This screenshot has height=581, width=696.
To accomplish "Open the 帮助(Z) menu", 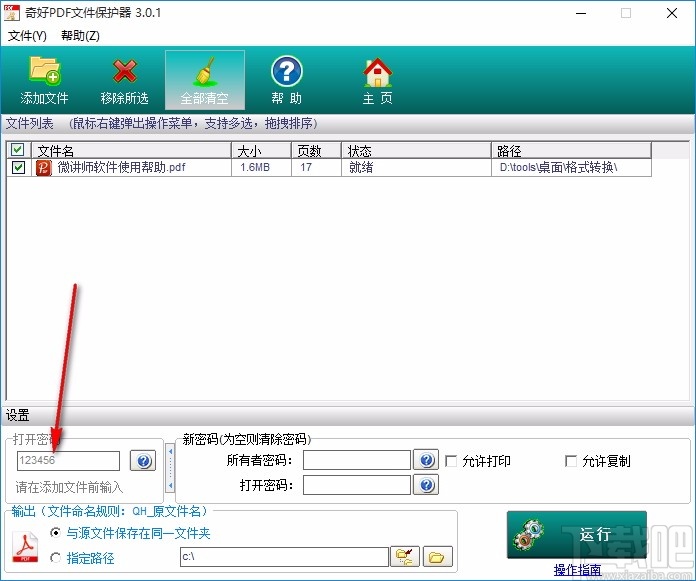I will 80,36.
